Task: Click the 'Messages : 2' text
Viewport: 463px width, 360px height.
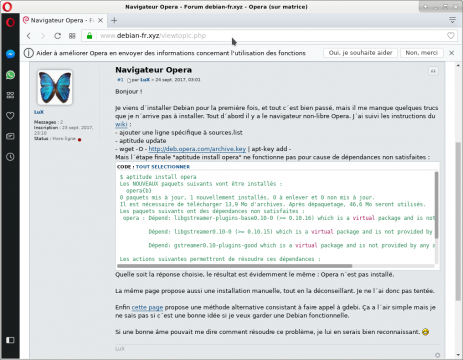Action: pos(48,122)
